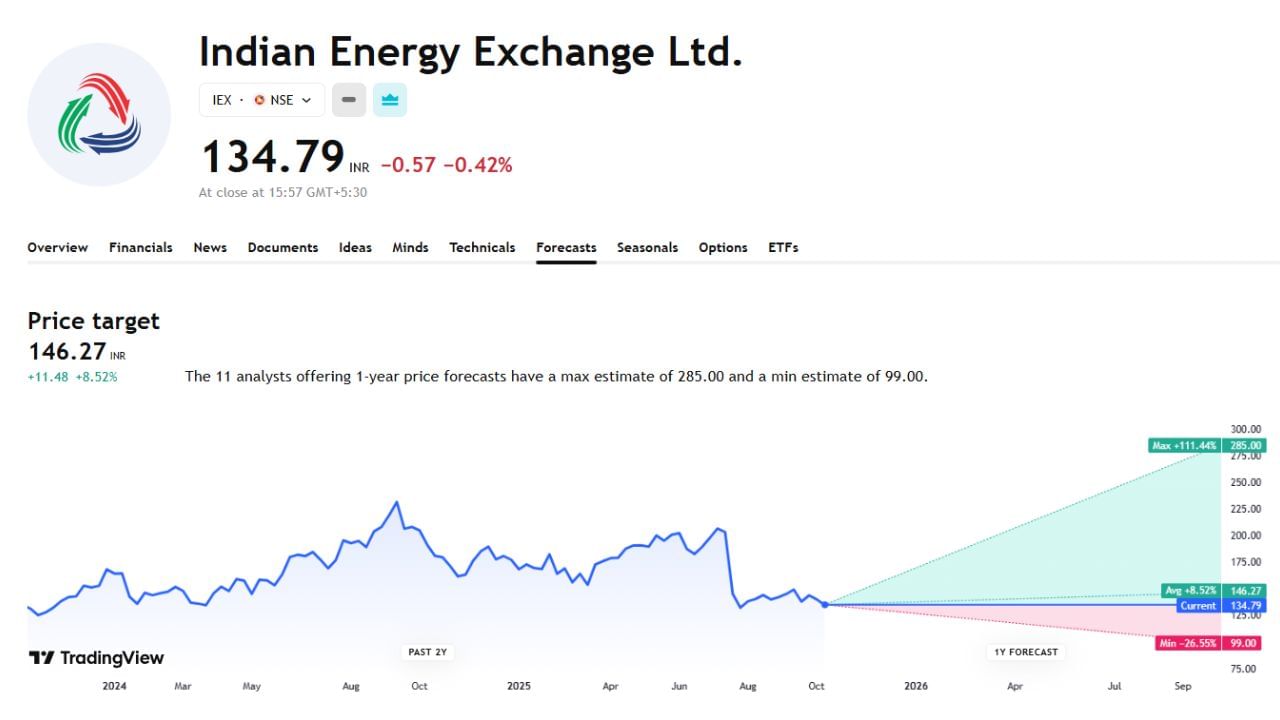Remove IEX from watchlist via minus icon
The height and width of the screenshot is (720, 1280).
coord(348,100)
